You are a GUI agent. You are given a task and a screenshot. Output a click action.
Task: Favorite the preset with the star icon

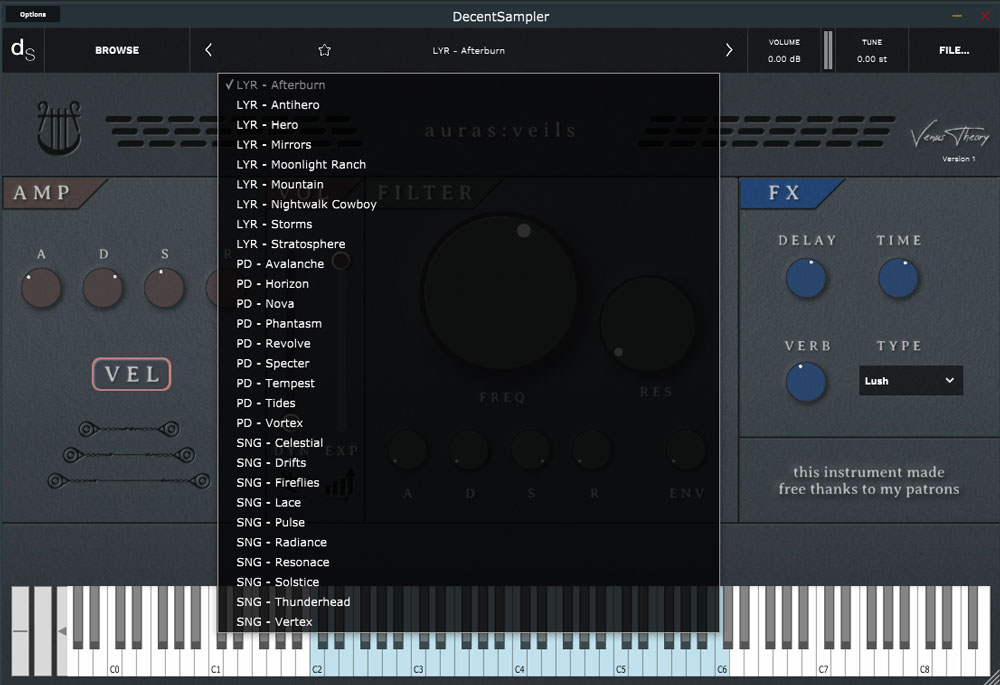click(x=324, y=50)
